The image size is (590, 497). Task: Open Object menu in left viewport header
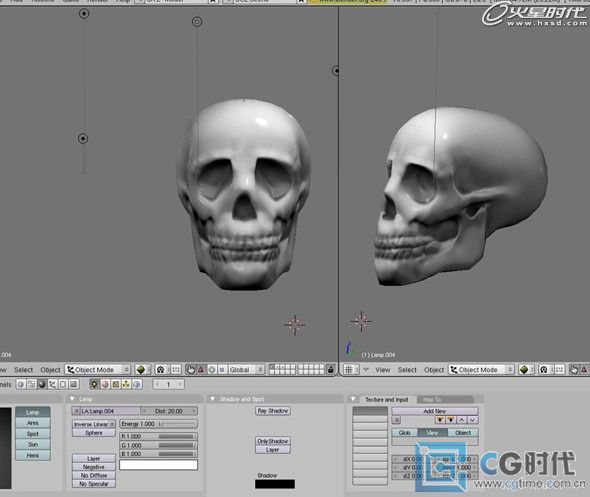point(50,370)
